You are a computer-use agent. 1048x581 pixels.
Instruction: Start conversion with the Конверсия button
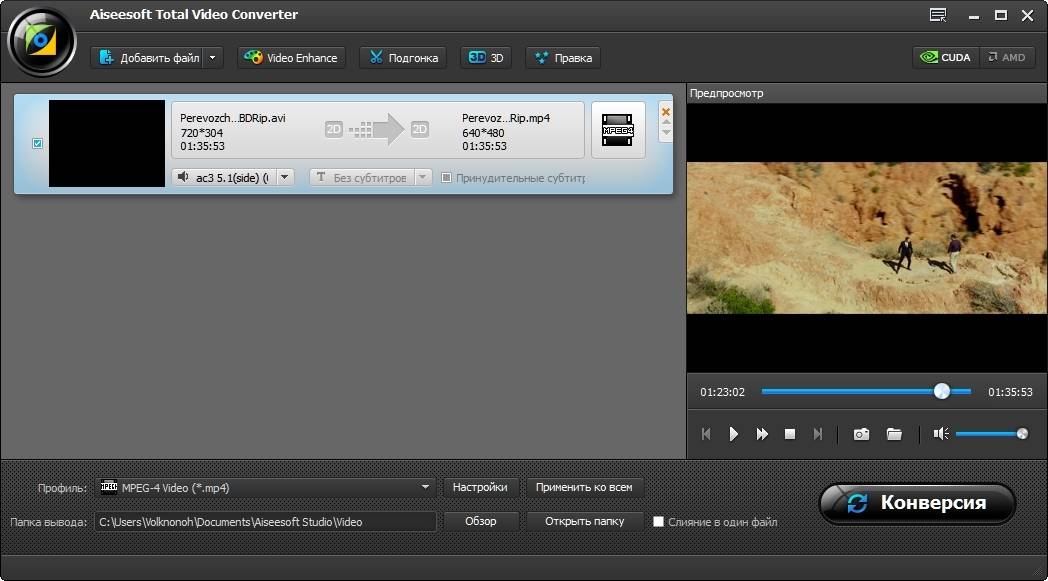click(917, 503)
